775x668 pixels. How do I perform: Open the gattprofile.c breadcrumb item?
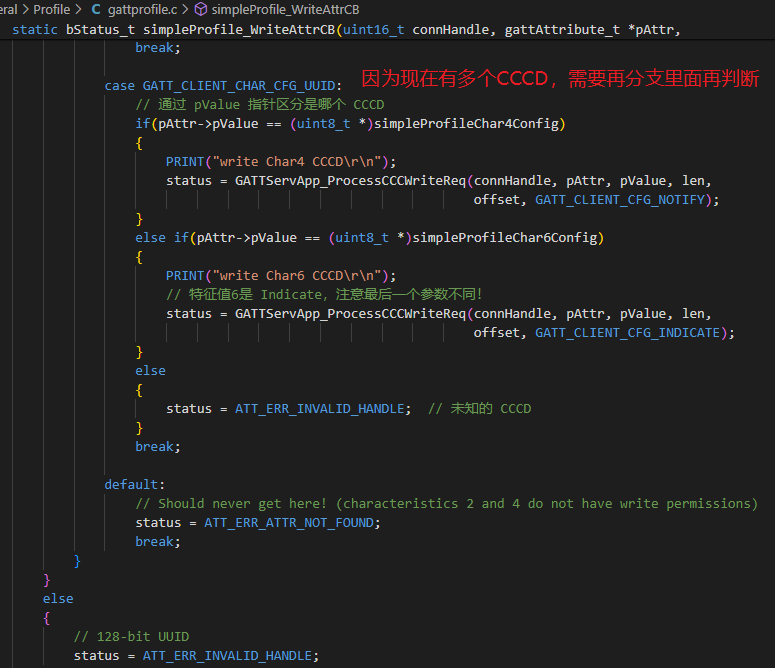point(141,9)
